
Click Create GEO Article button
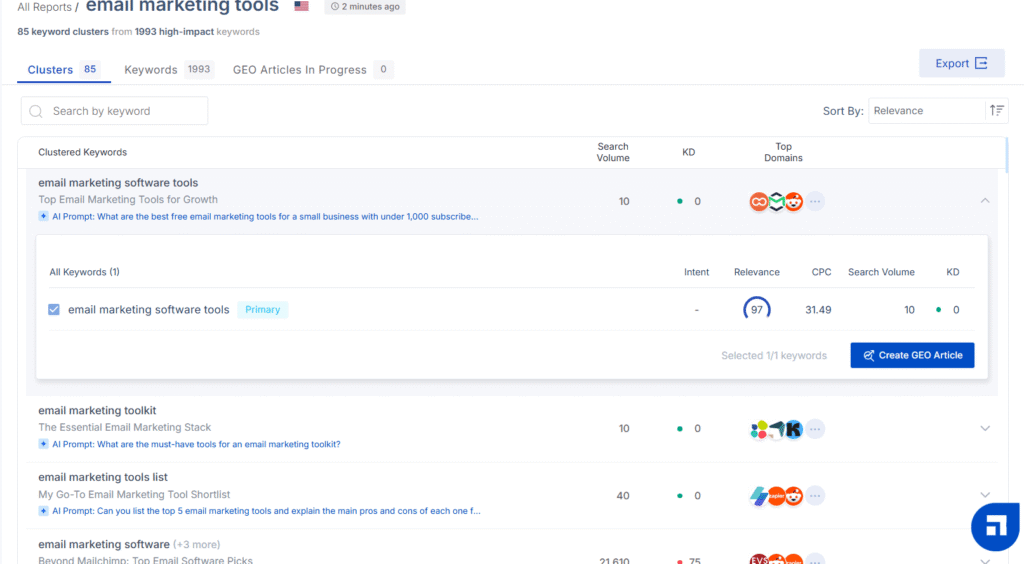[x=912, y=355]
